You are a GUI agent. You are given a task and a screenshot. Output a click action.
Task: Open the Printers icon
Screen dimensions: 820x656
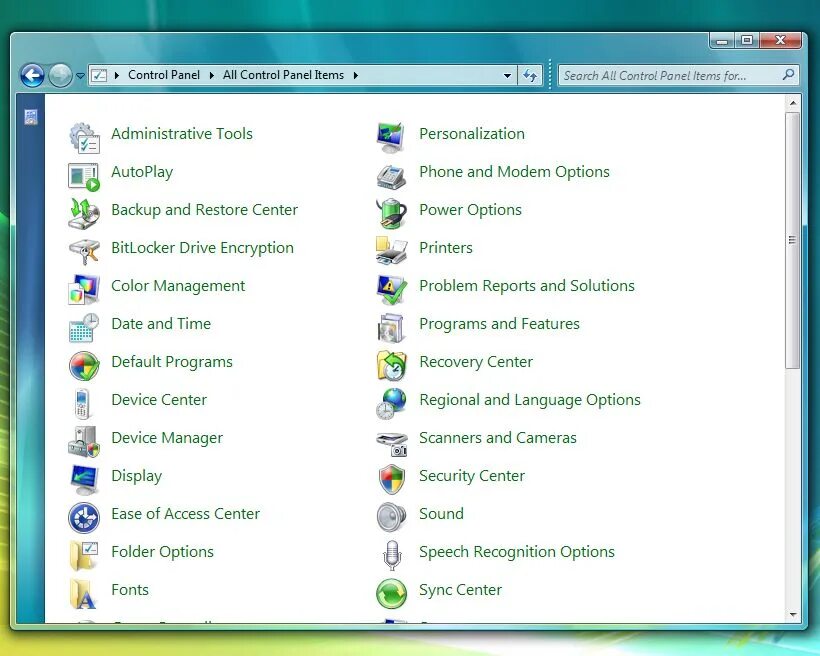[391, 251]
